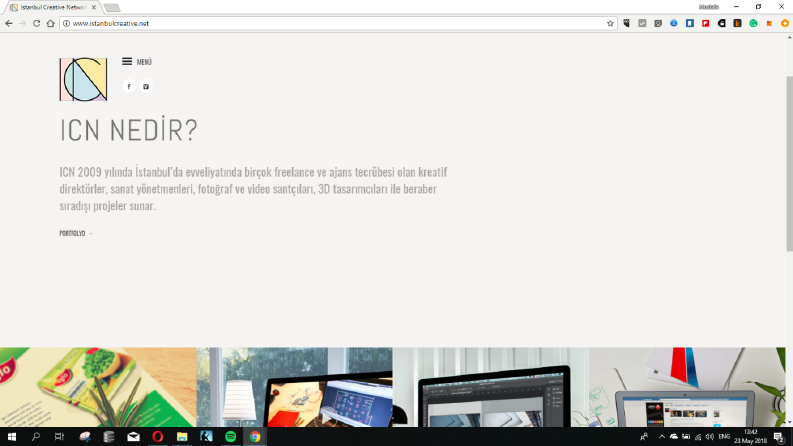Image resolution: width=793 pixels, height=446 pixels.
Task: Show hidden system tray icons
Action: 662,437
